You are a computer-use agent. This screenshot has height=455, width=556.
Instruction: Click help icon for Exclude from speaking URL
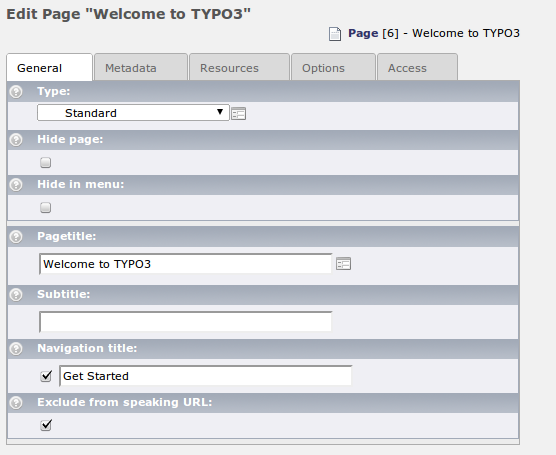(x=16, y=403)
